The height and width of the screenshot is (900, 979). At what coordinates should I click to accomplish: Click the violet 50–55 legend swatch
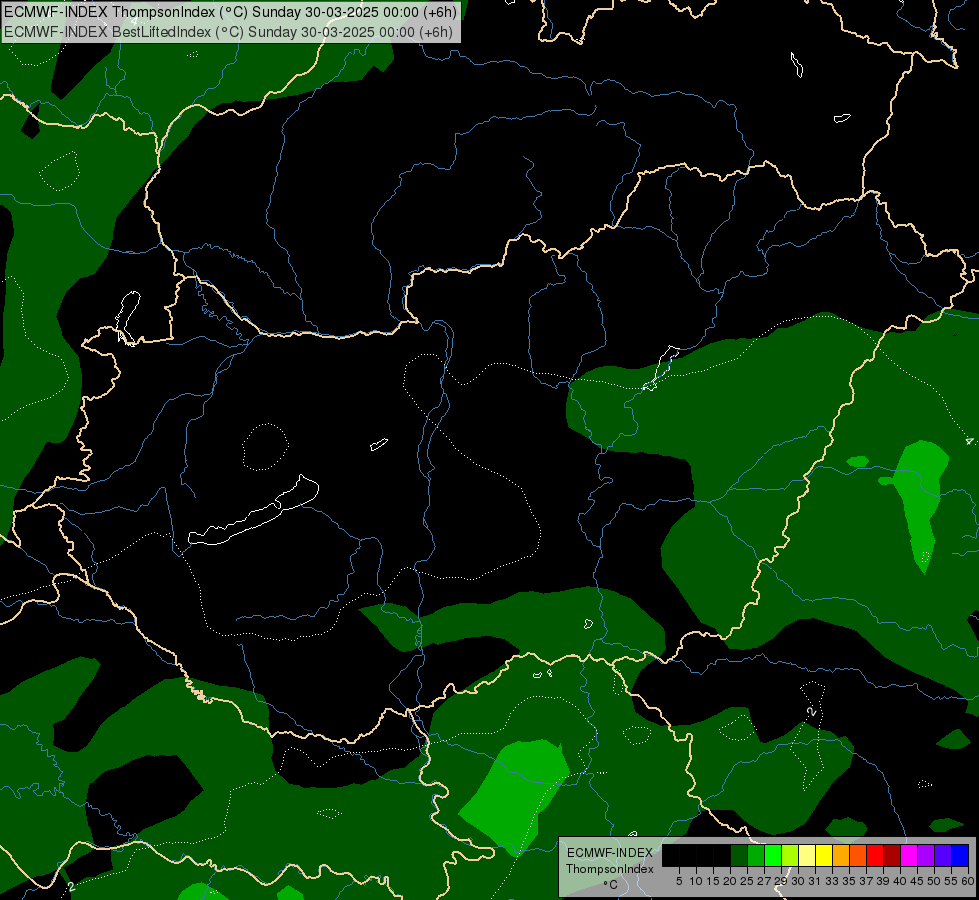pyautogui.click(x=943, y=855)
